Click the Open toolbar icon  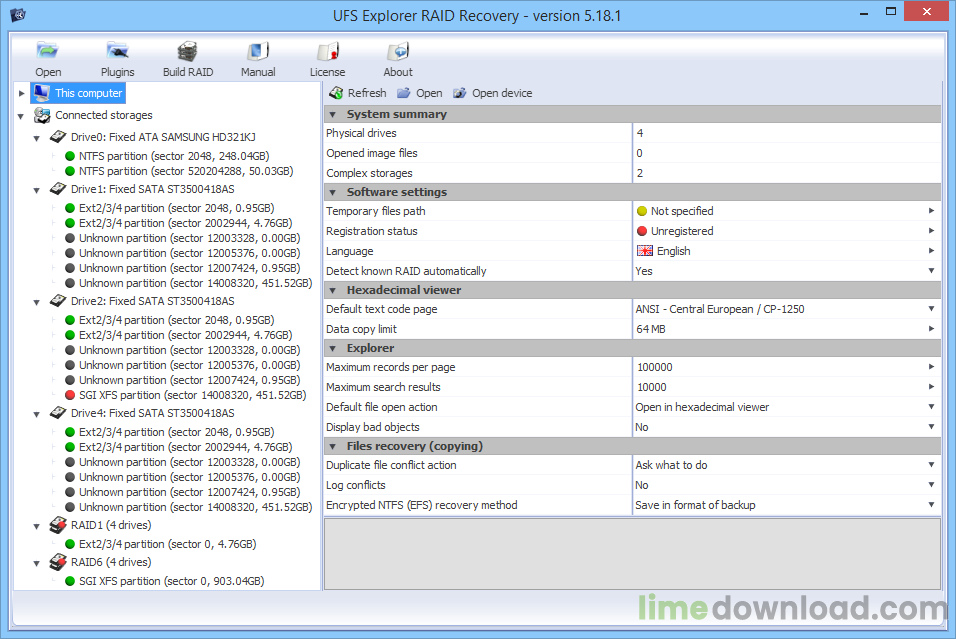[x=48, y=51]
